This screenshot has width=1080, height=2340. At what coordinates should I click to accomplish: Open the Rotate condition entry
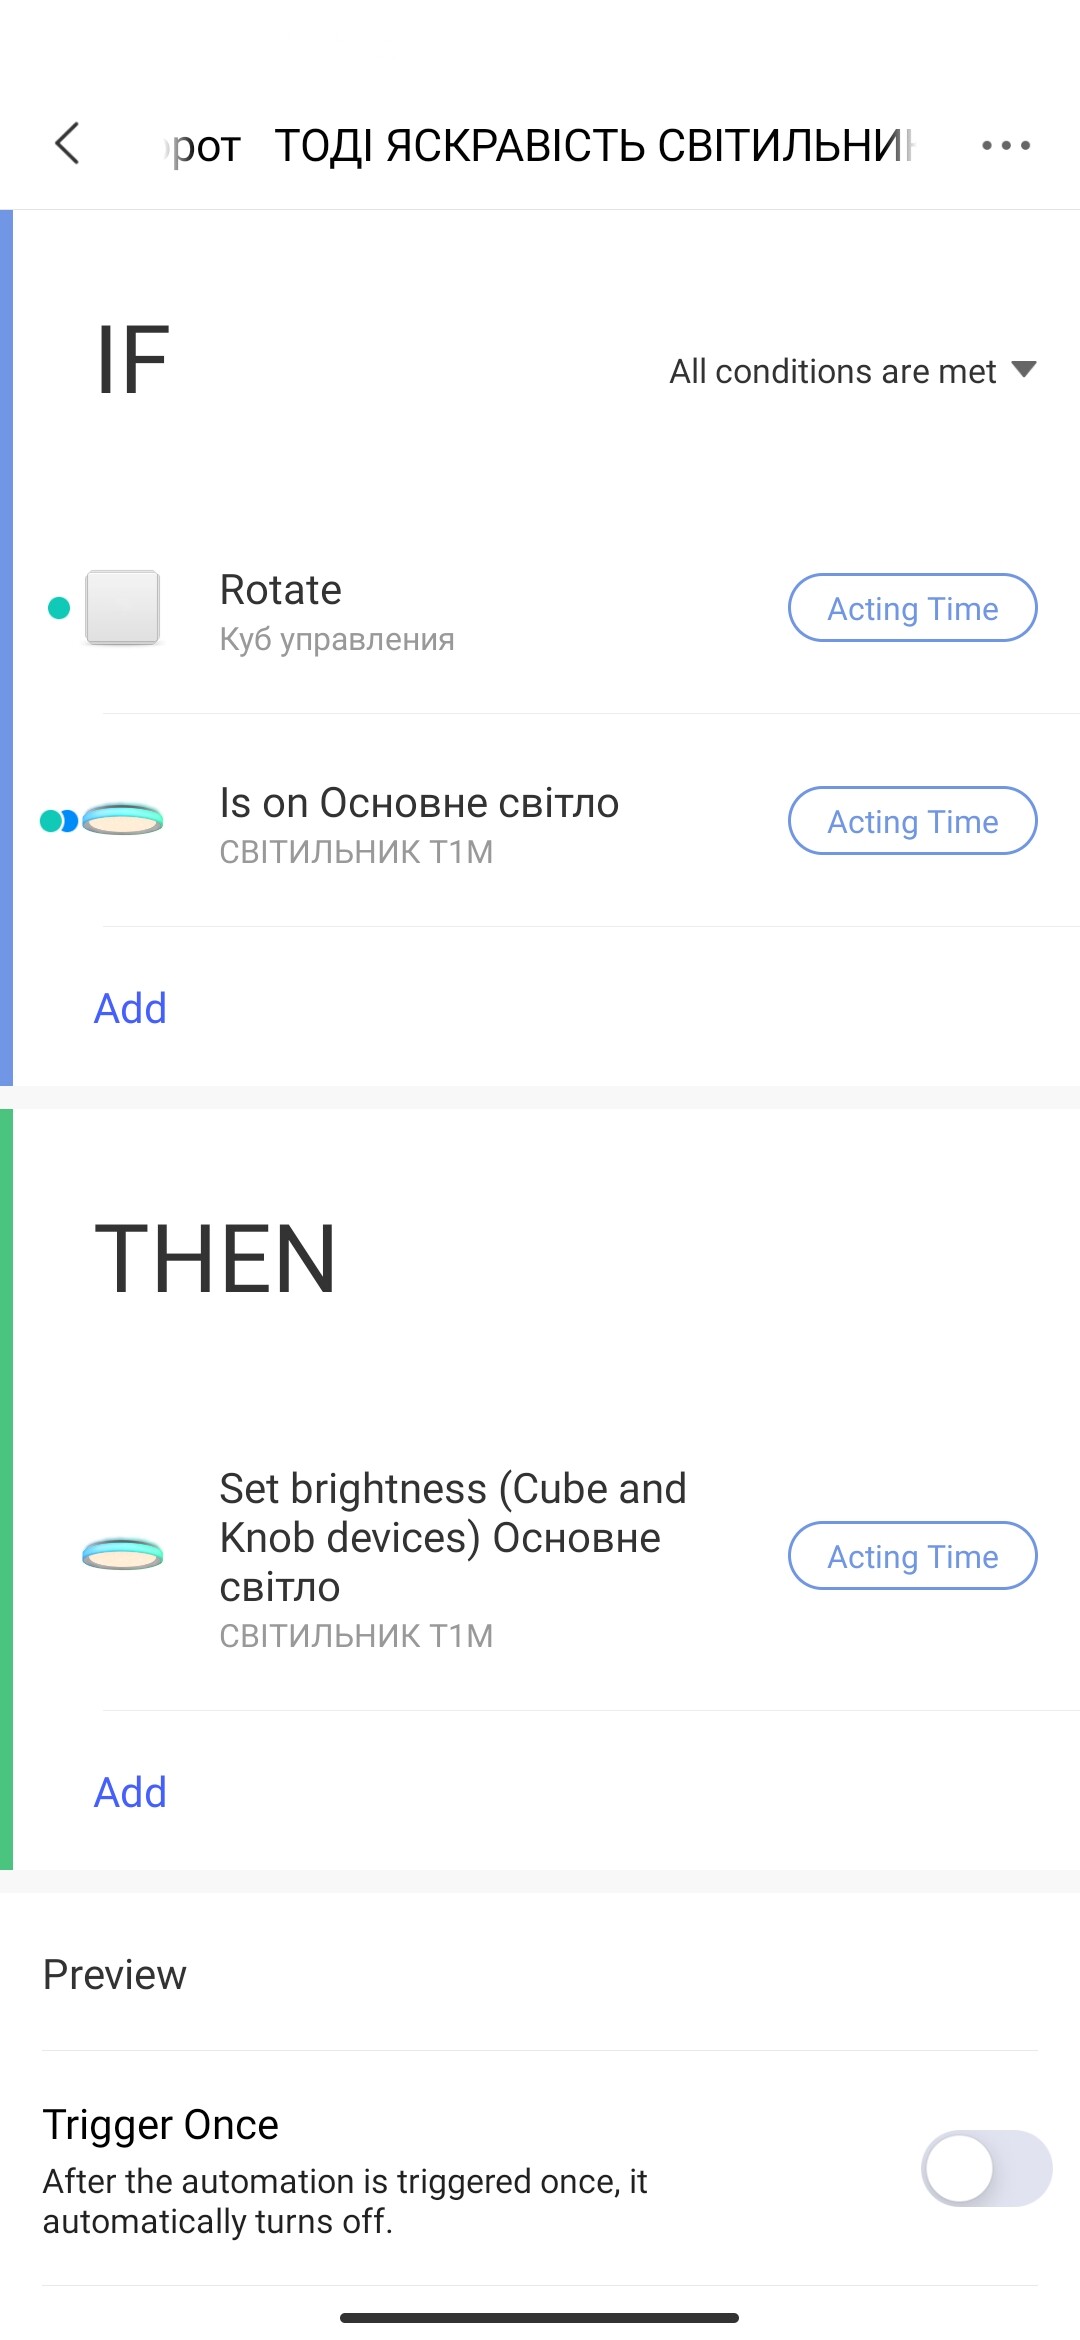[400, 610]
